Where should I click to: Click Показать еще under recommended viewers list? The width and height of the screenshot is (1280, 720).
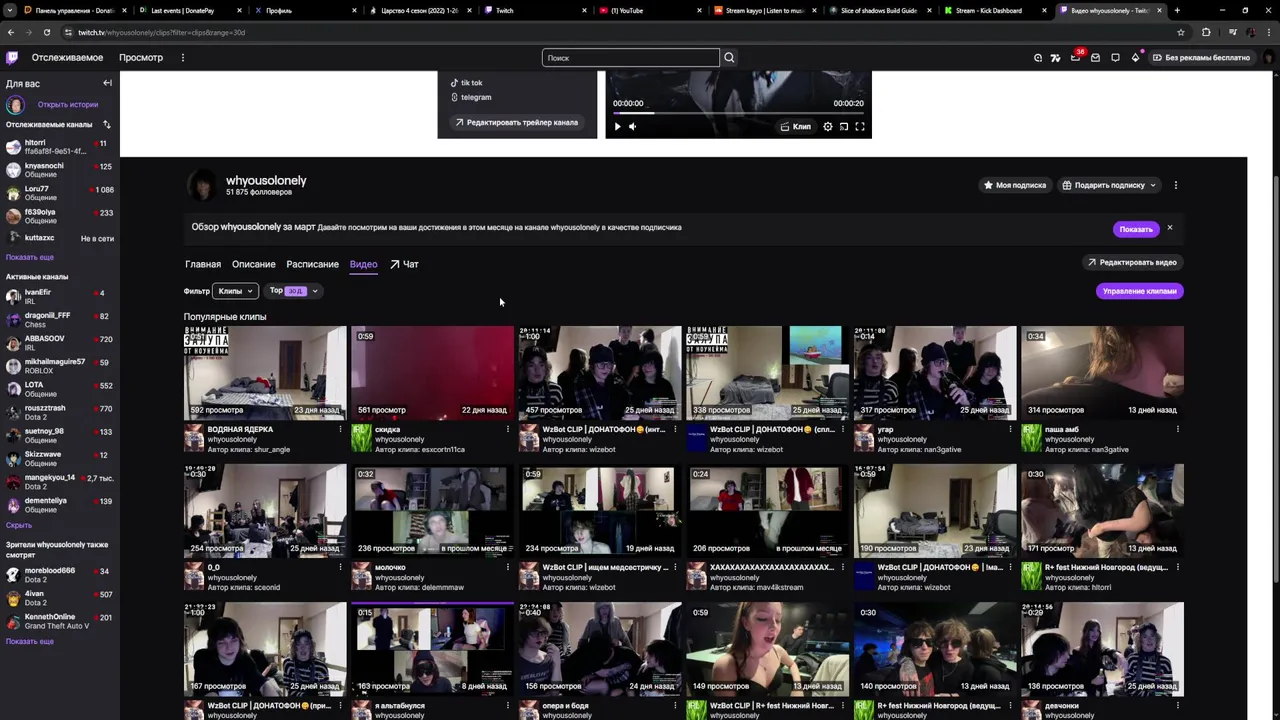[29, 641]
